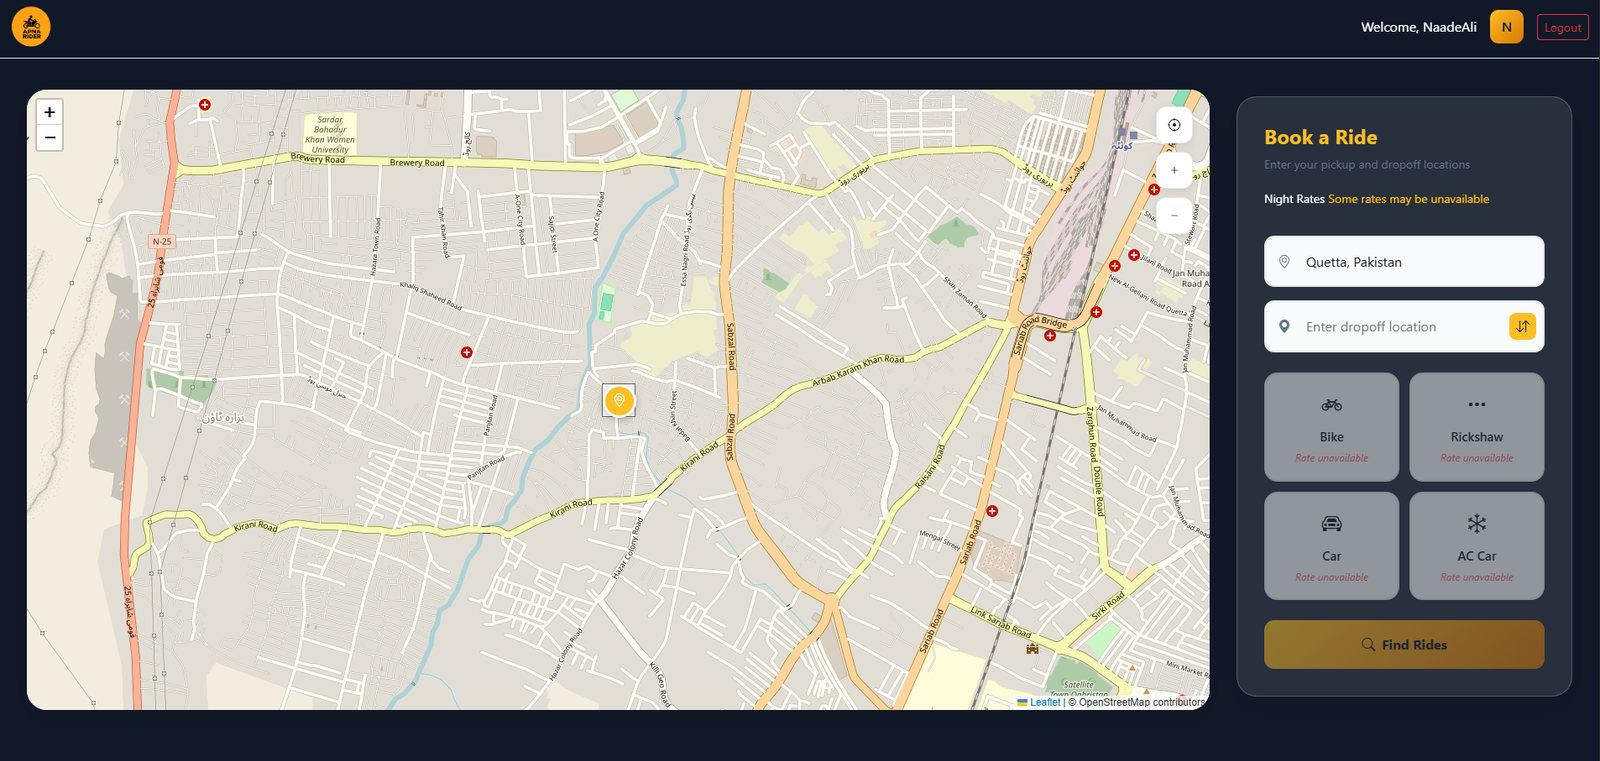The image size is (1600, 761).
Task: Click the Link Sariab Road map label
Action: pos(1000,622)
